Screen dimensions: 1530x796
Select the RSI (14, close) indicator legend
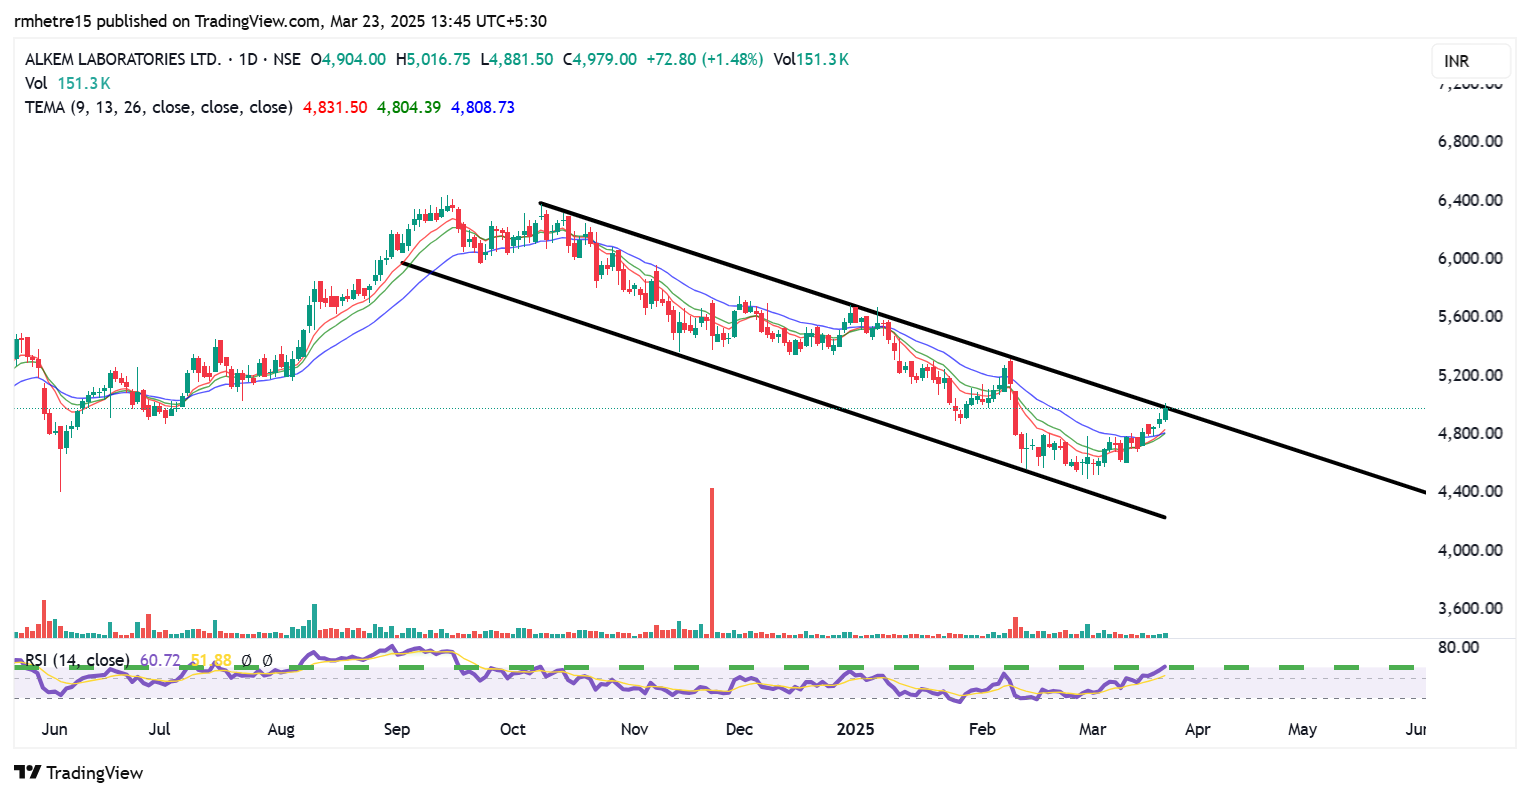(77, 660)
